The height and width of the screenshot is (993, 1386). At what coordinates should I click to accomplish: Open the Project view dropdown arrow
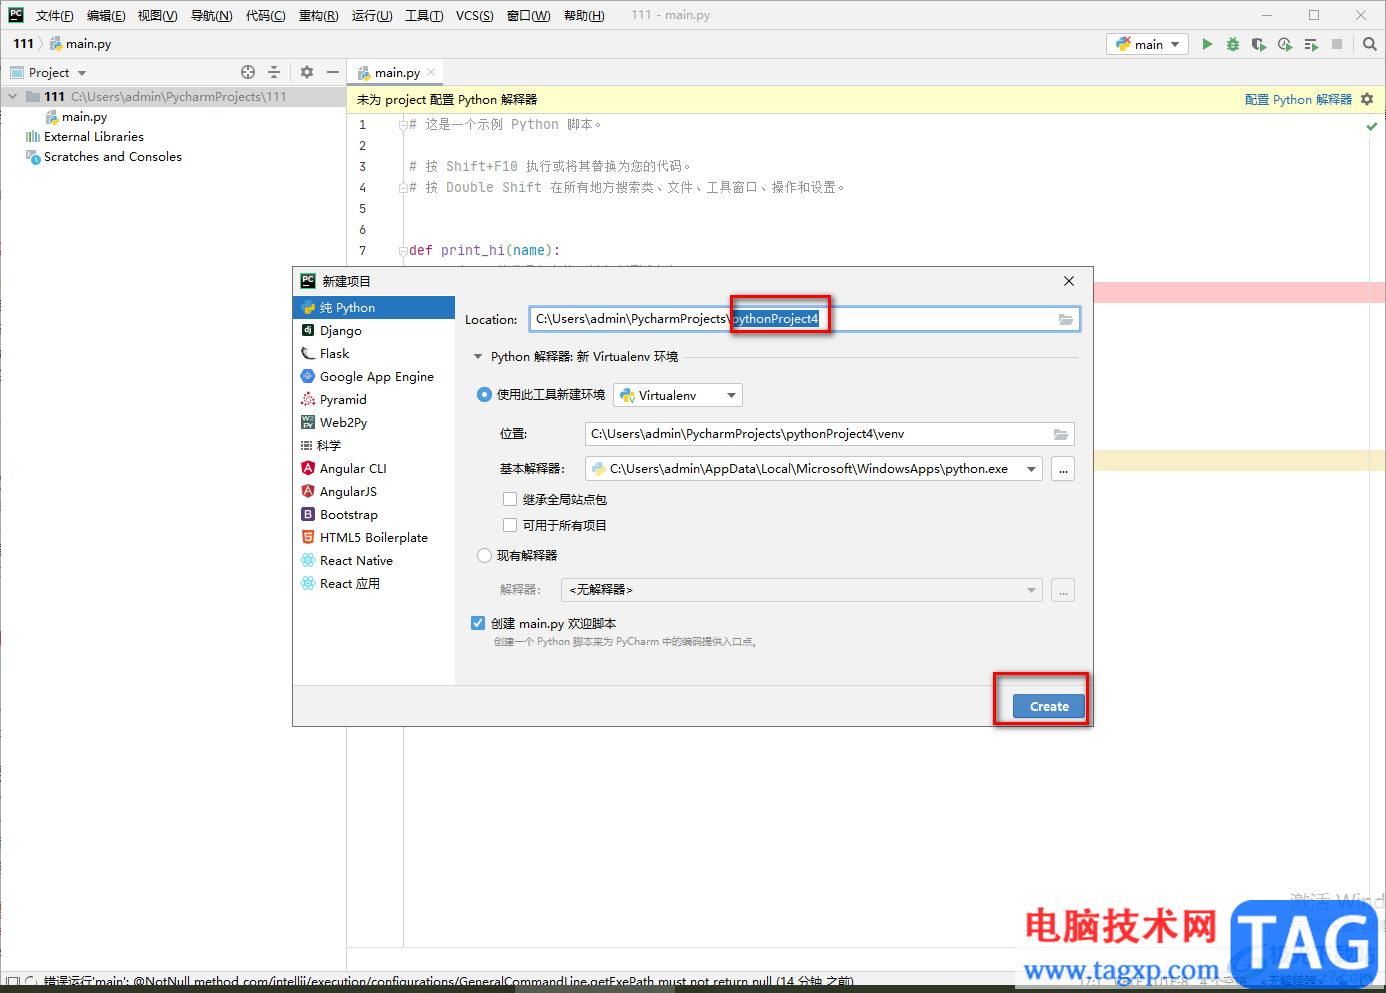[x=82, y=73]
